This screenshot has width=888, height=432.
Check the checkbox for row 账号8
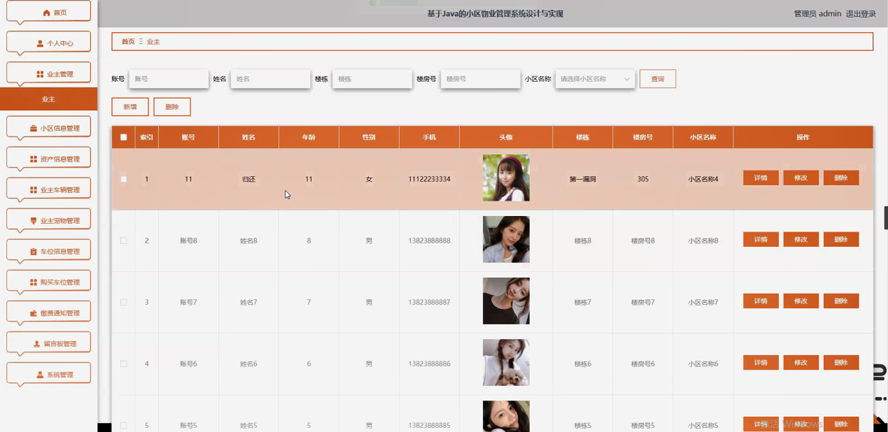(x=123, y=241)
